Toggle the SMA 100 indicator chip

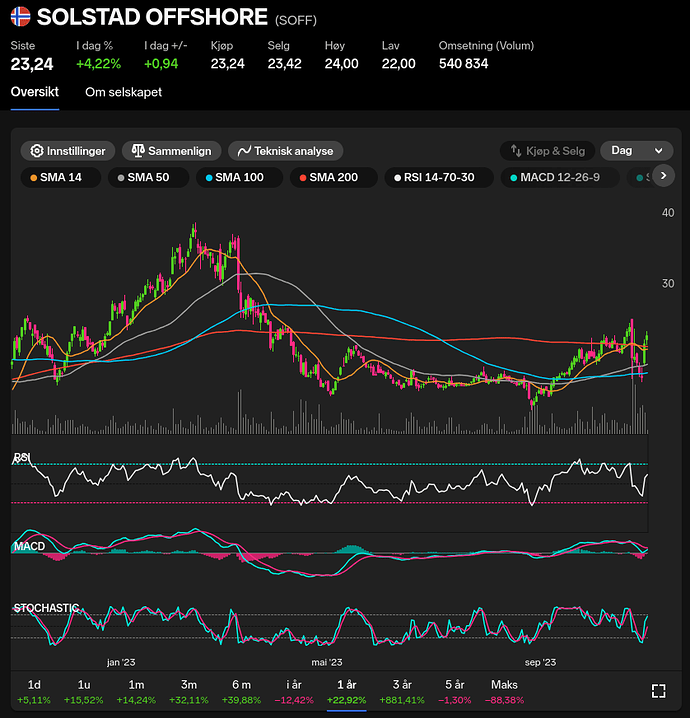[x=239, y=177]
